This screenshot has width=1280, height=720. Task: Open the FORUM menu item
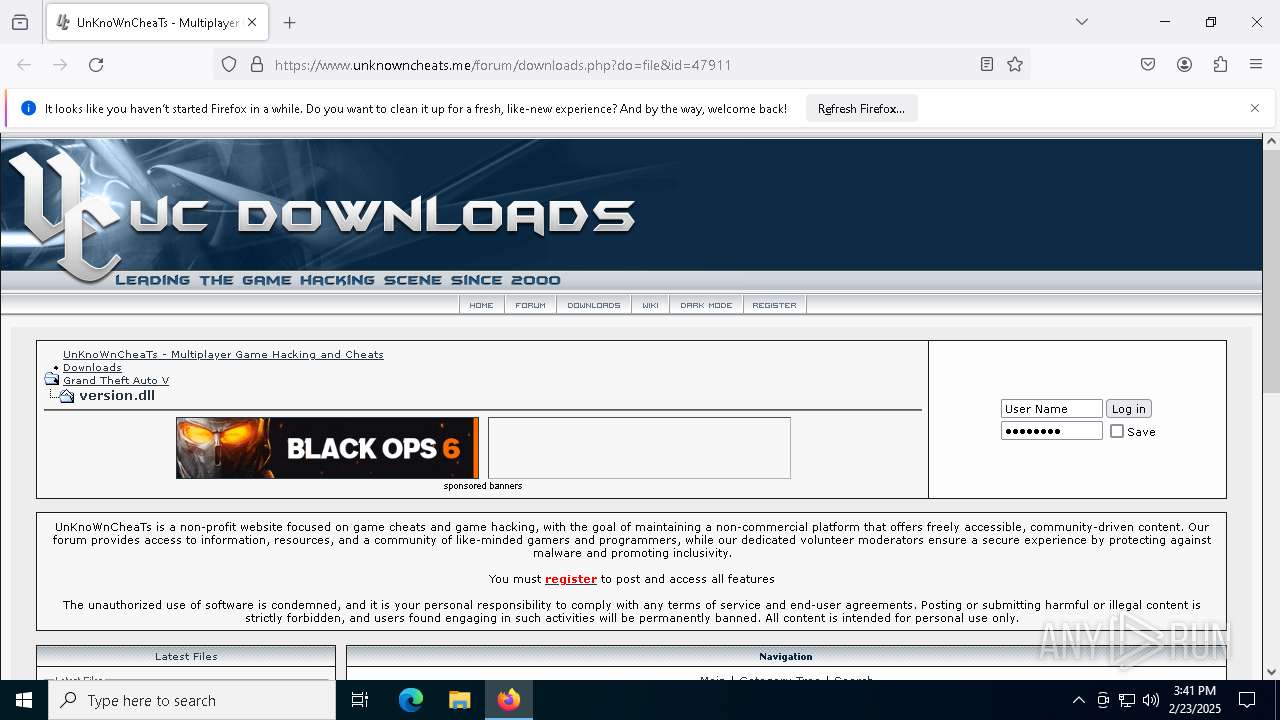[530, 305]
